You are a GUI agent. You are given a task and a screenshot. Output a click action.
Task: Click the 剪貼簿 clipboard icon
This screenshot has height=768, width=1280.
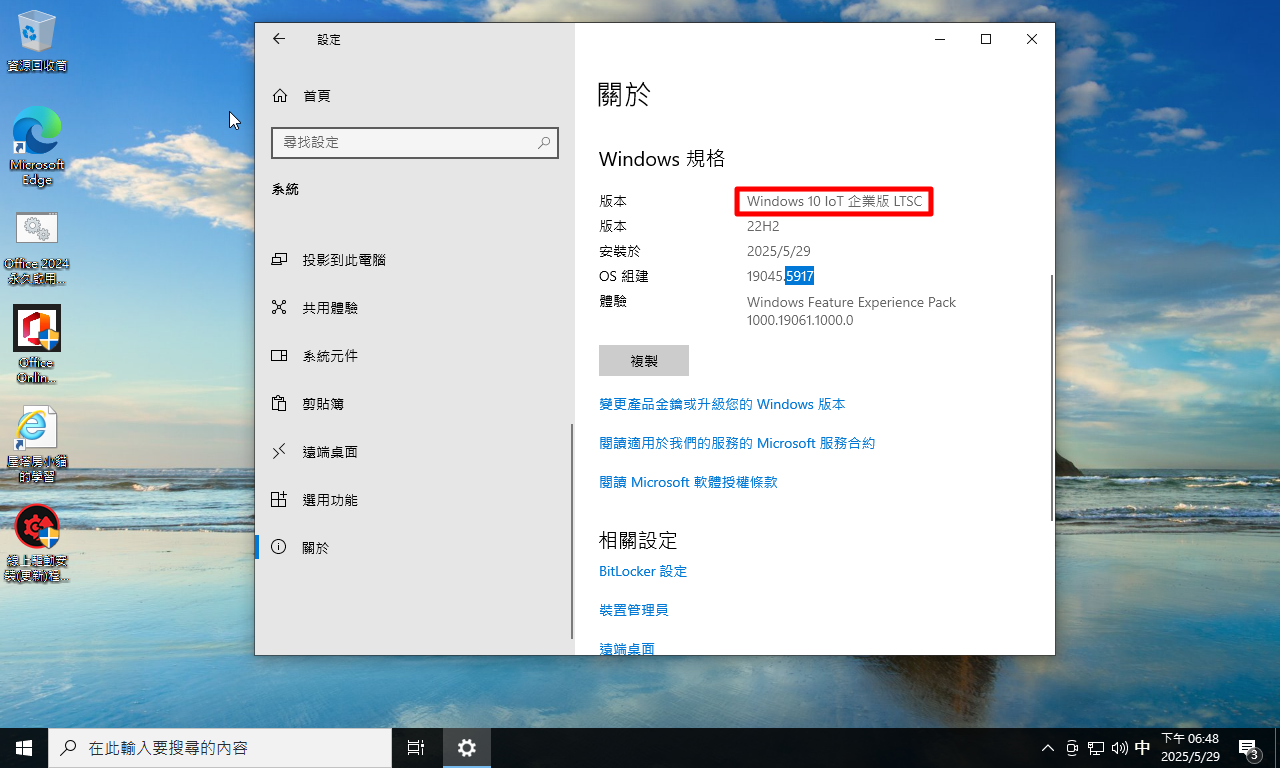(280, 404)
